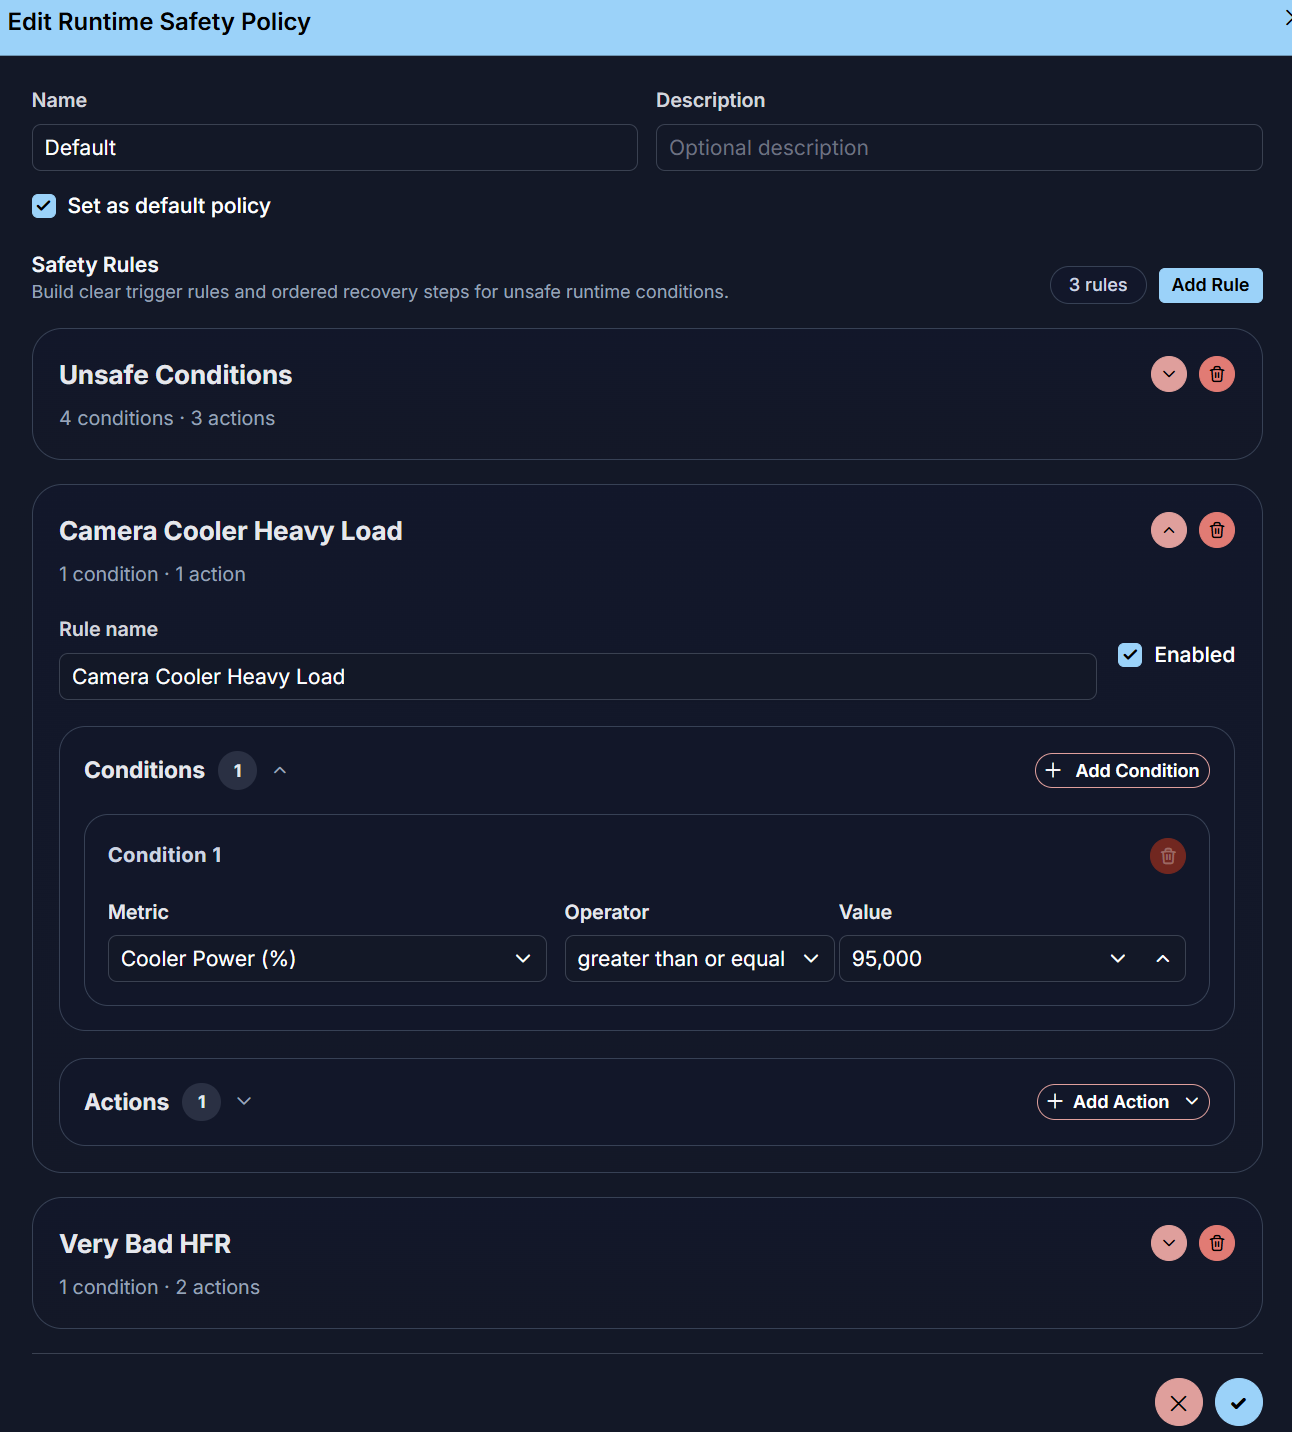Screen dimensions: 1292x1432
Task: Save the policy with the checkmark button
Action: click(x=1238, y=1402)
